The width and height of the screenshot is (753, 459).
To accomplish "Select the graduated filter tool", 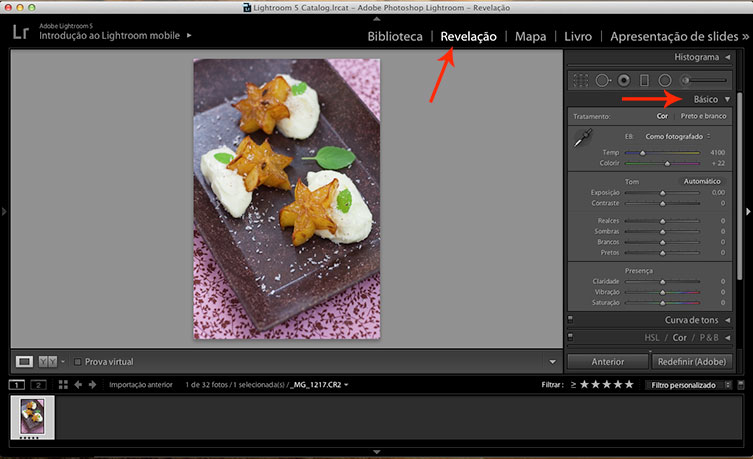I will pos(645,79).
